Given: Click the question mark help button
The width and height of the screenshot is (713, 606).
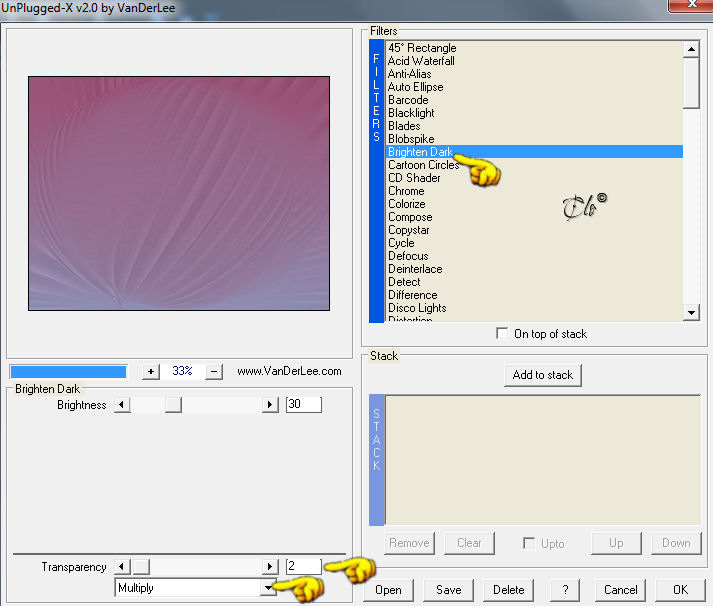Looking at the screenshot, I should point(565,590).
